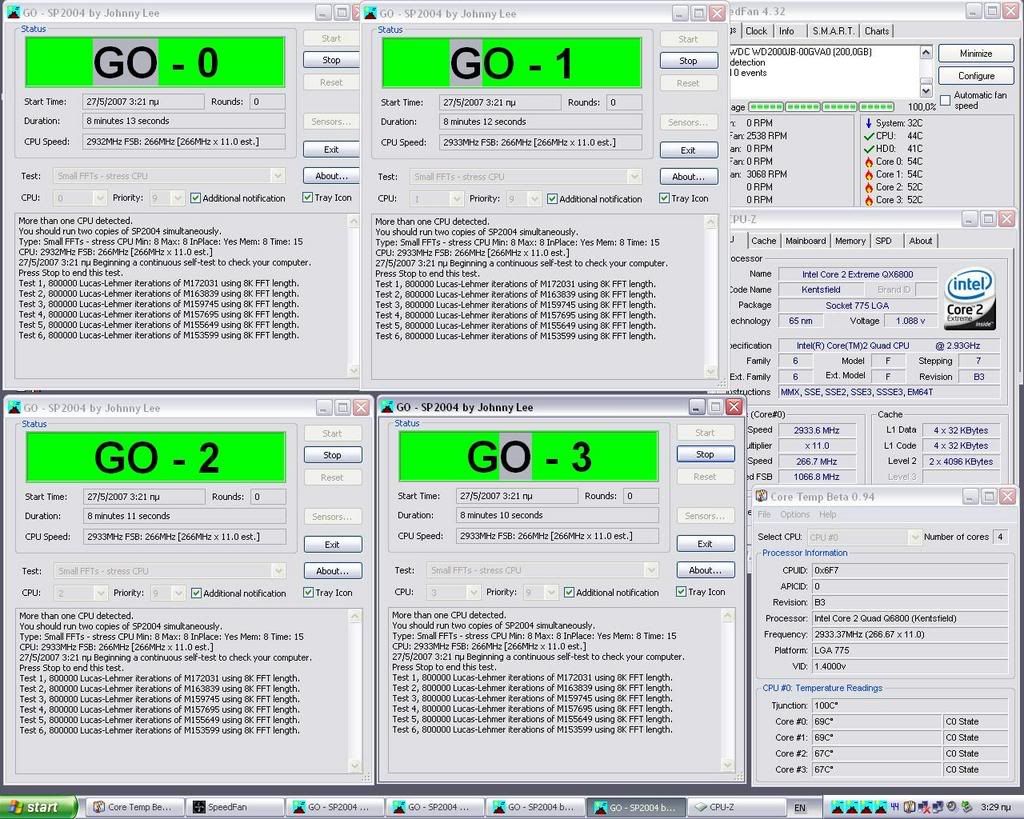Open the Memory tab in CPU-Z
The image size is (1024, 819).
click(x=850, y=240)
